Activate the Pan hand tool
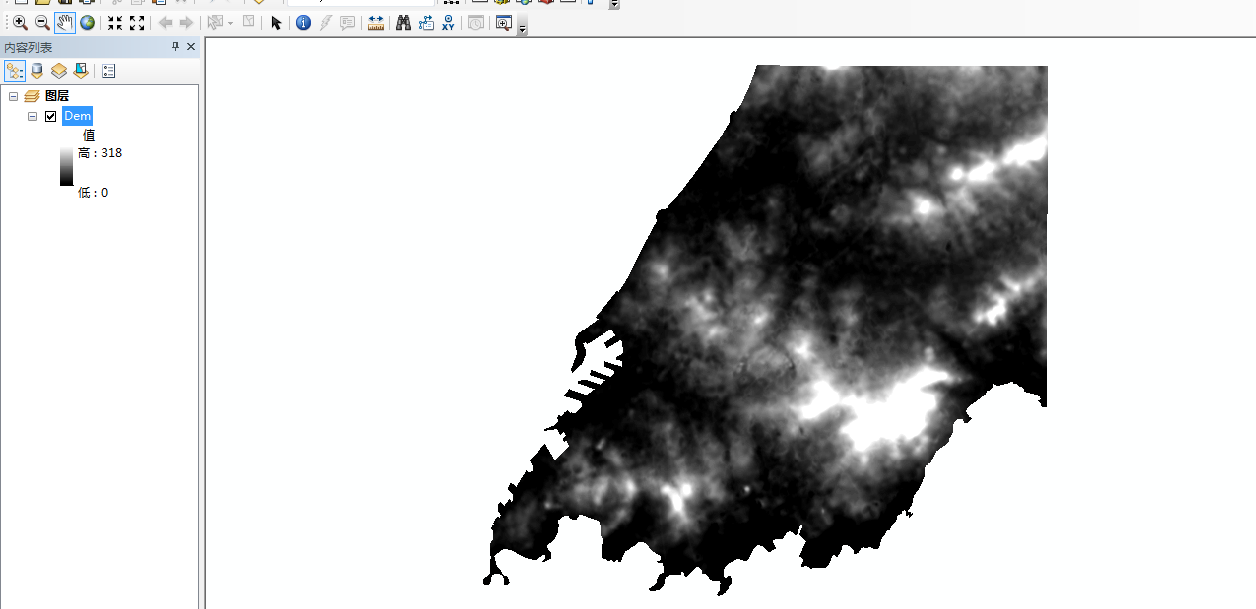Image resolution: width=1256 pixels, height=609 pixels. pyautogui.click(x=65, y=22)
